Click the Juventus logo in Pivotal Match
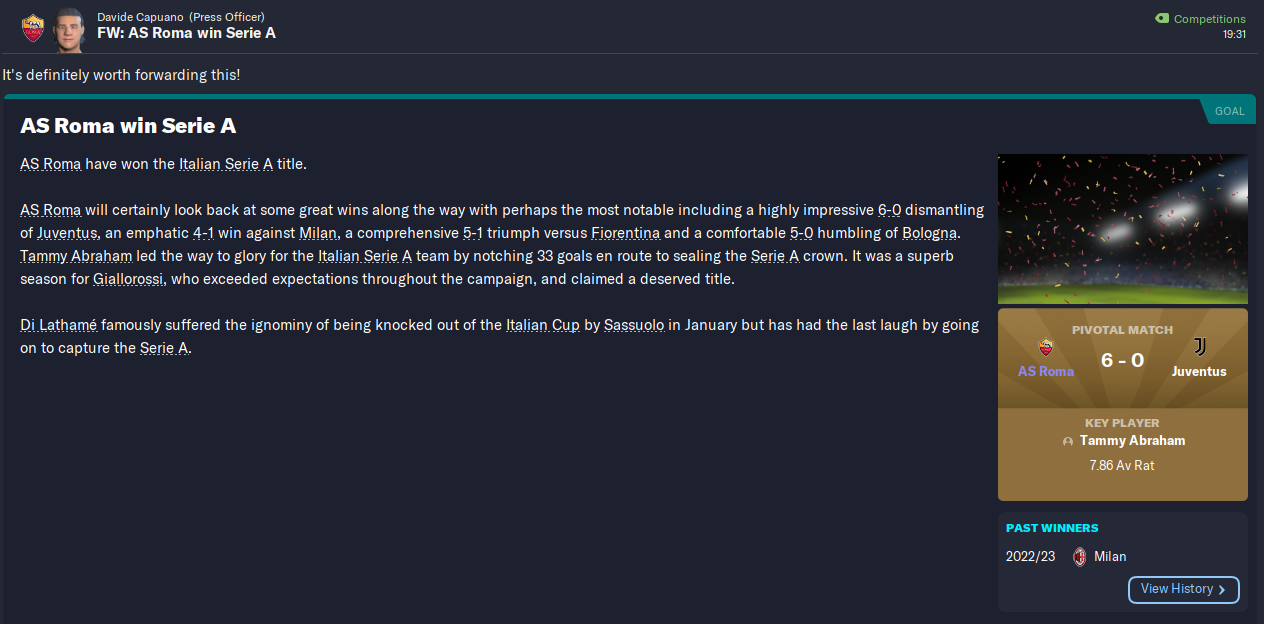 pos(1199,347)
